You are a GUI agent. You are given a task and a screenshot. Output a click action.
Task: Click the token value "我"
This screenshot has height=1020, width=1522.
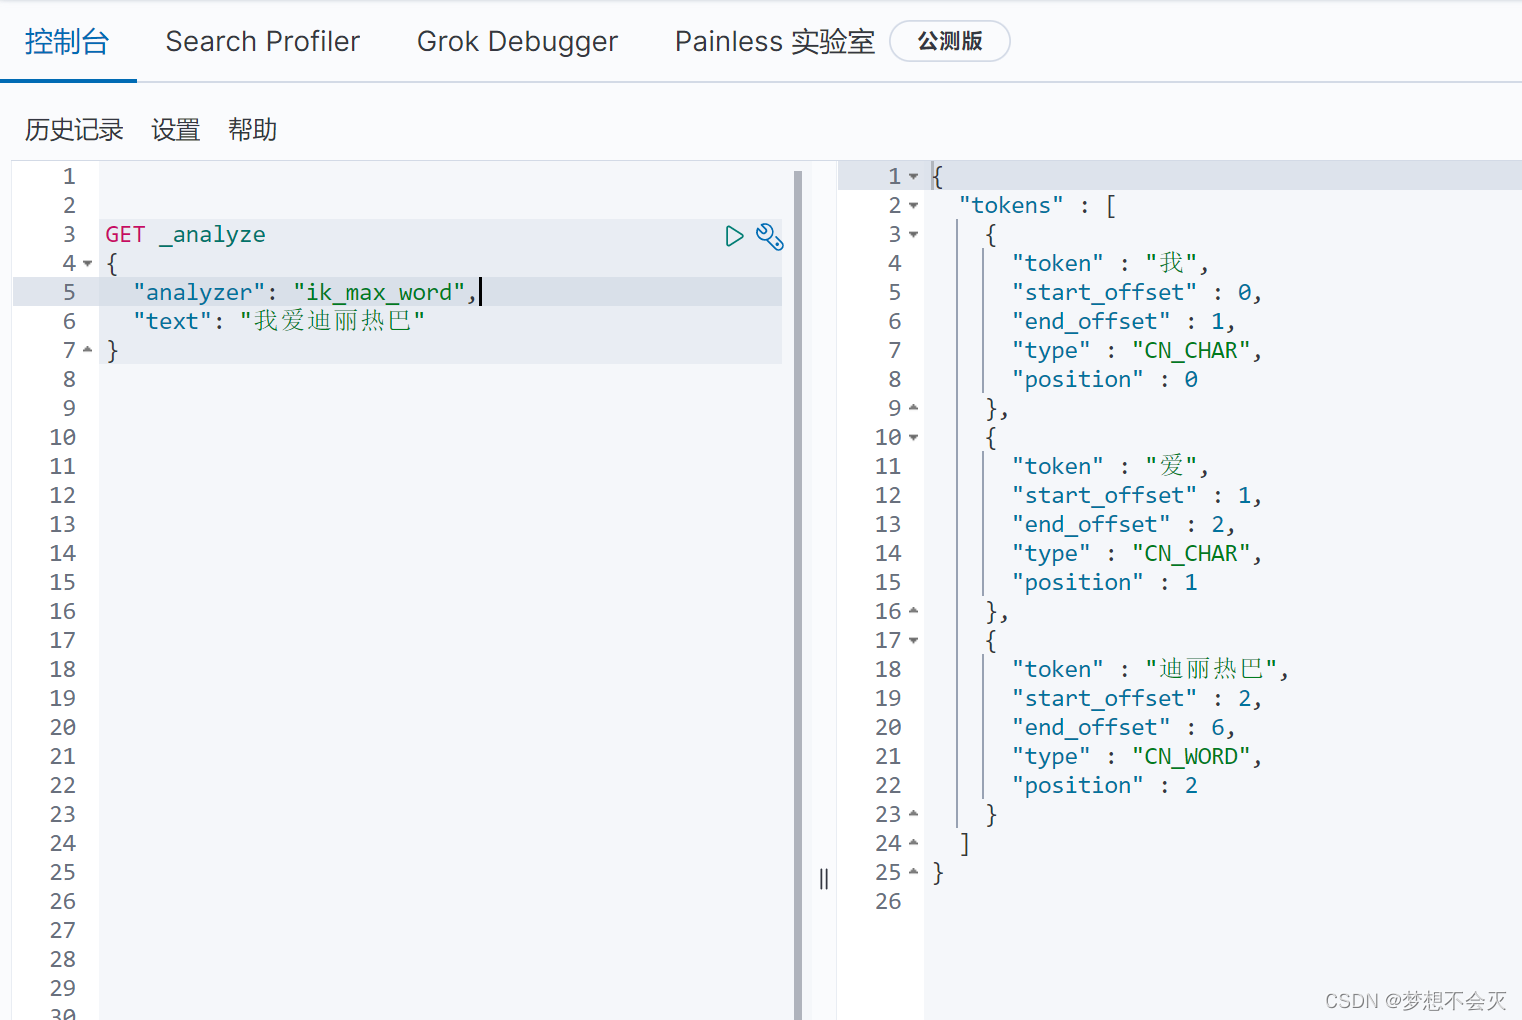pyautogui.click(x=1171, y=264)
